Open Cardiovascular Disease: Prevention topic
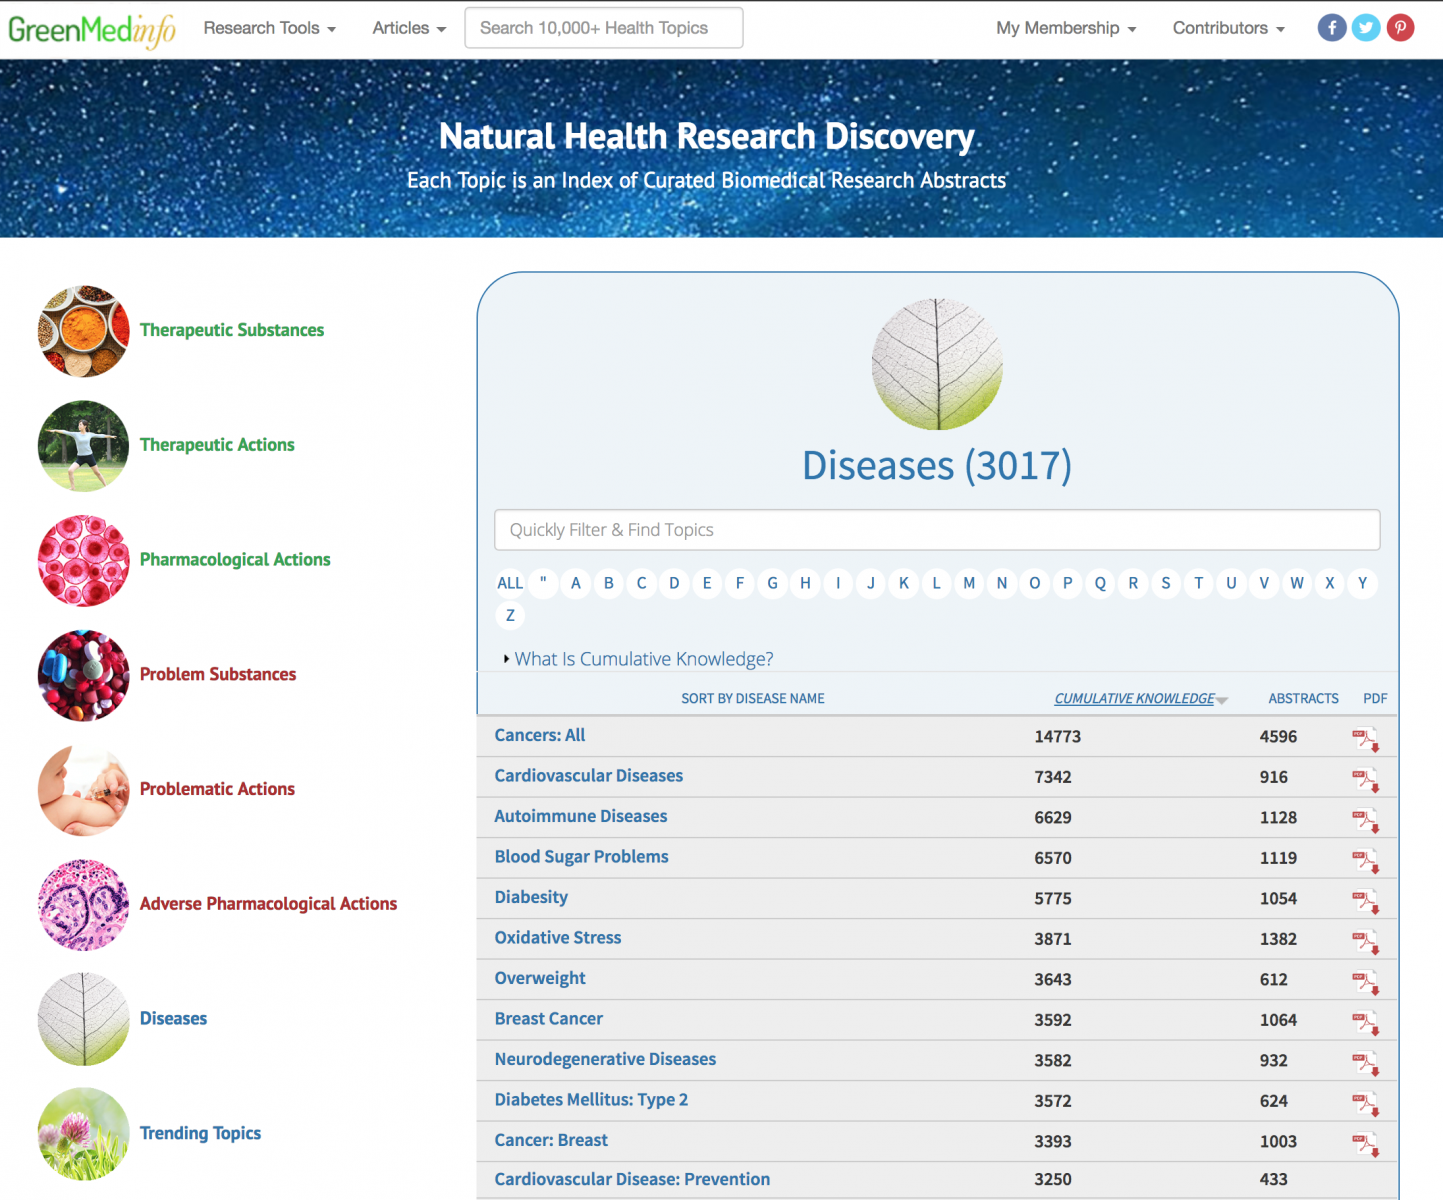Viewport: 1443px width, 1200px height. point(632,1179)
